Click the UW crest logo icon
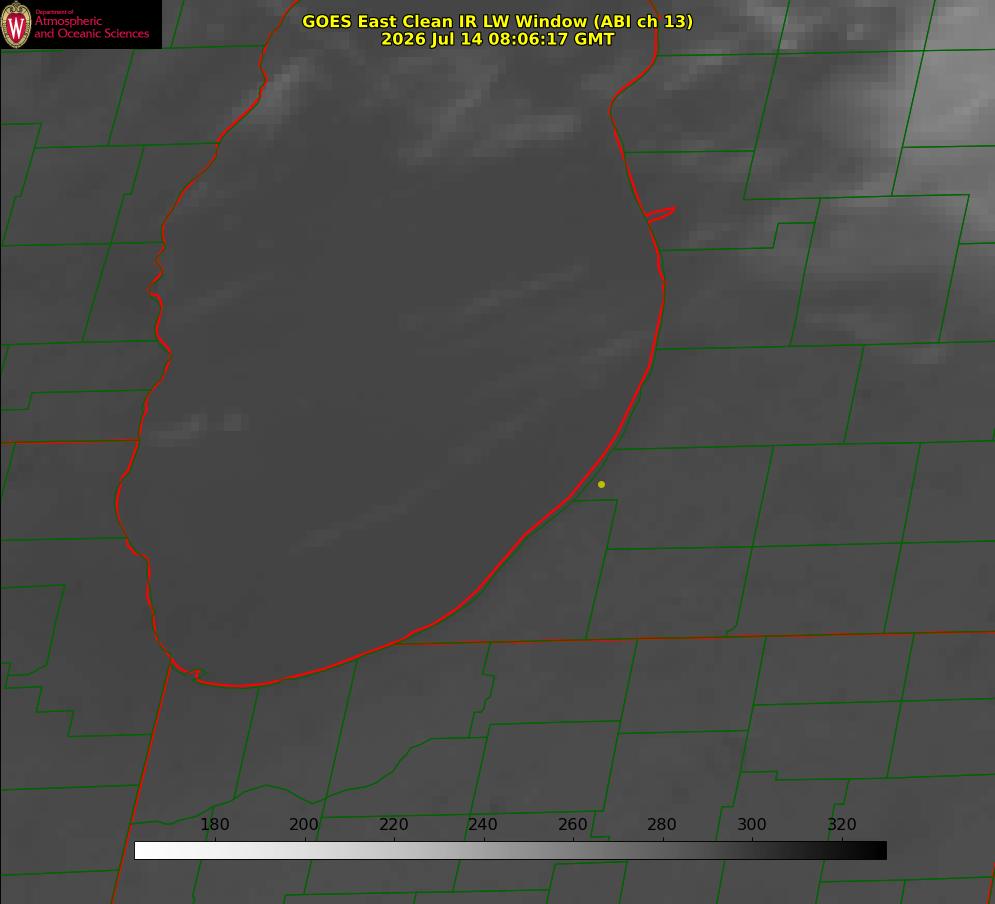Viewport: 995px width, 904px height. coord(16,24)
